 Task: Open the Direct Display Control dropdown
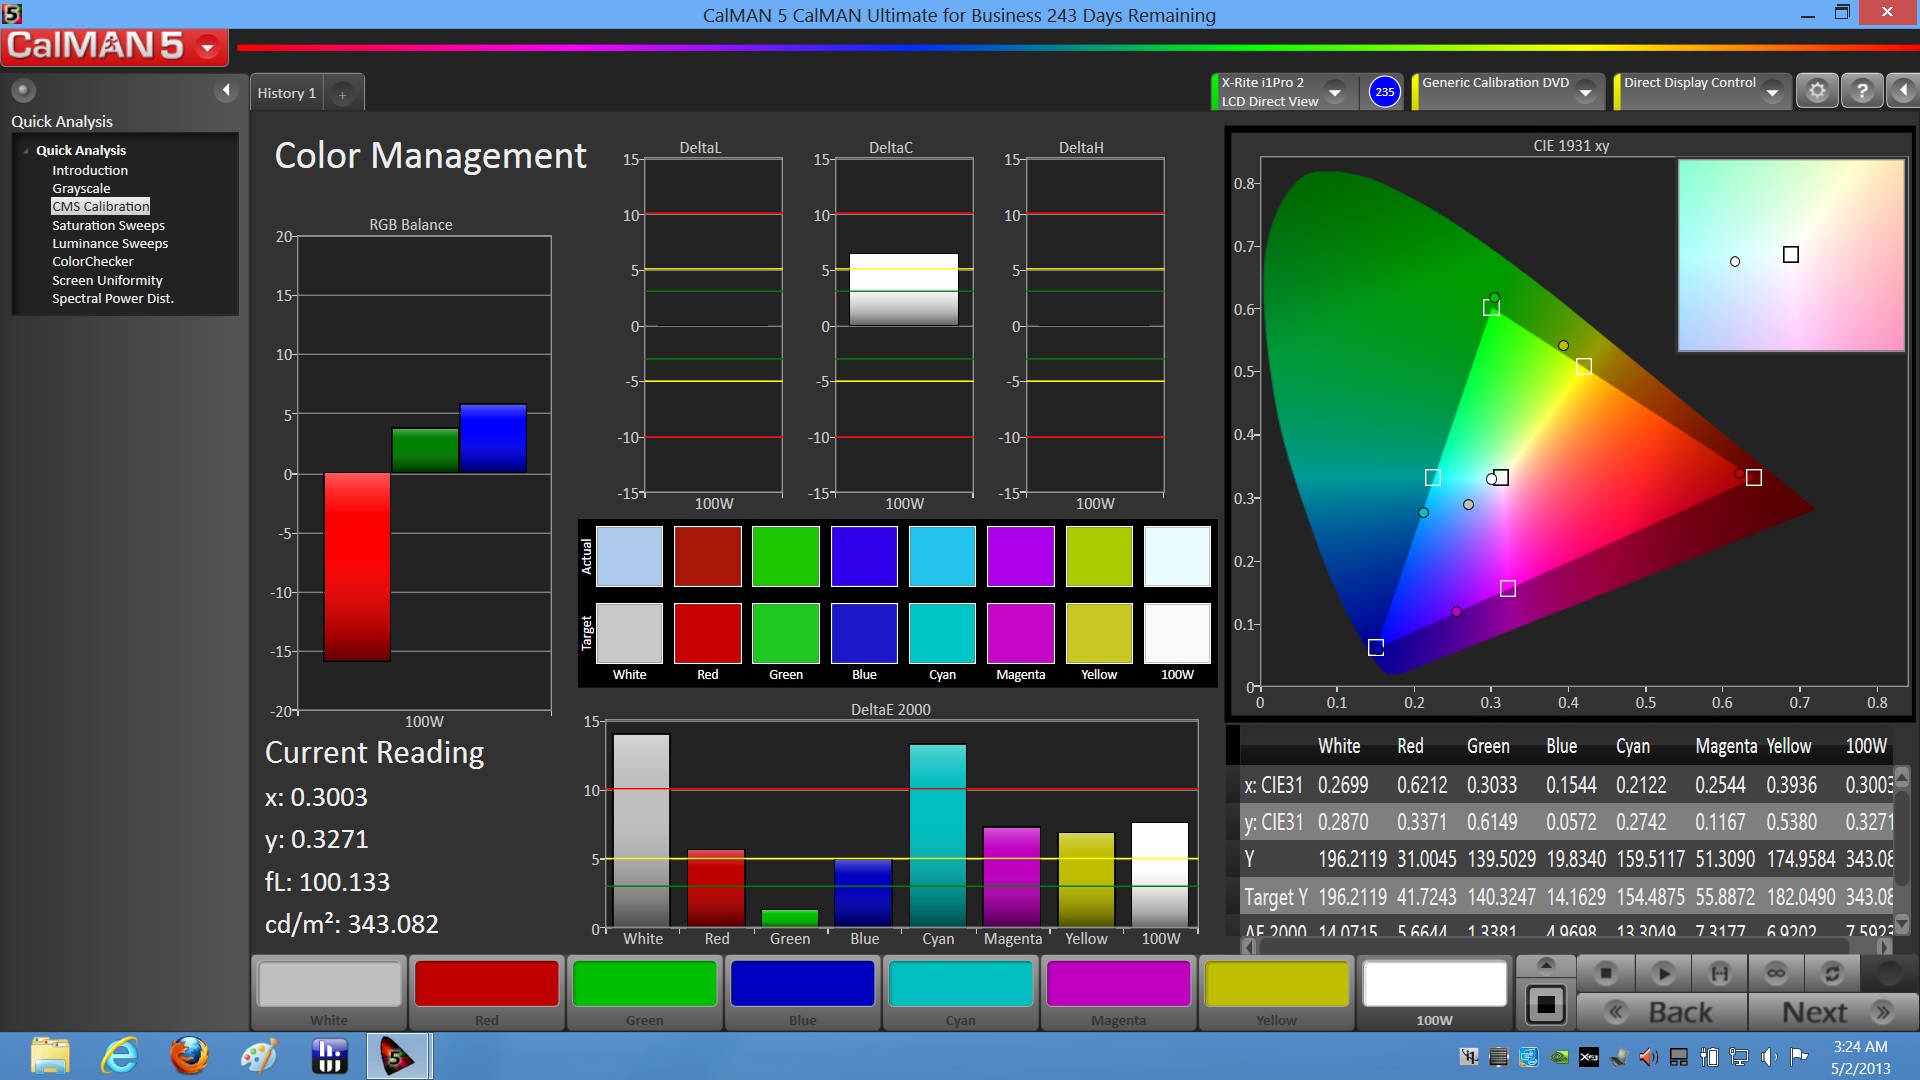[x=1772, y=92]
